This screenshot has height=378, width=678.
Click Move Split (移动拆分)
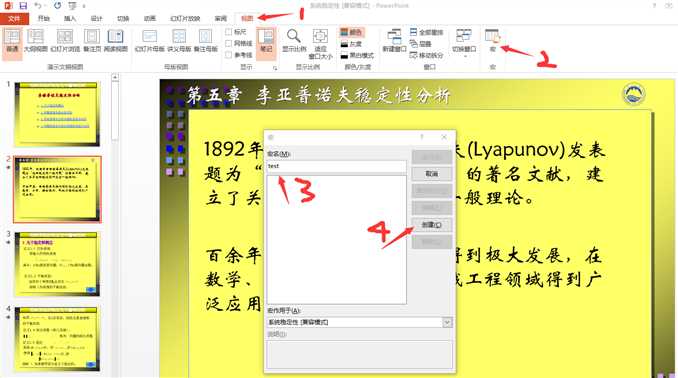tap(426, 55)
